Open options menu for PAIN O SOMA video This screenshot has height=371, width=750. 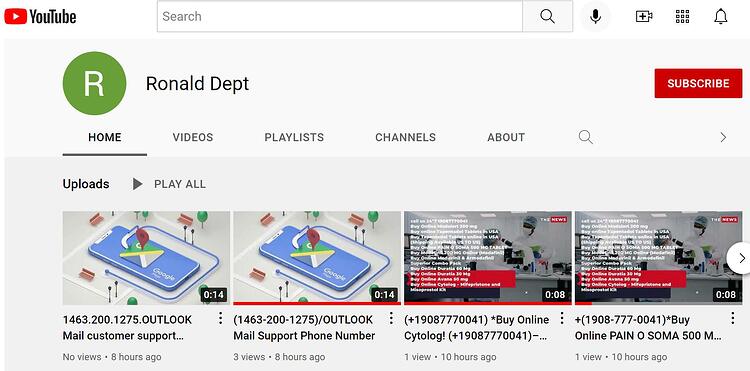(732, 318)
